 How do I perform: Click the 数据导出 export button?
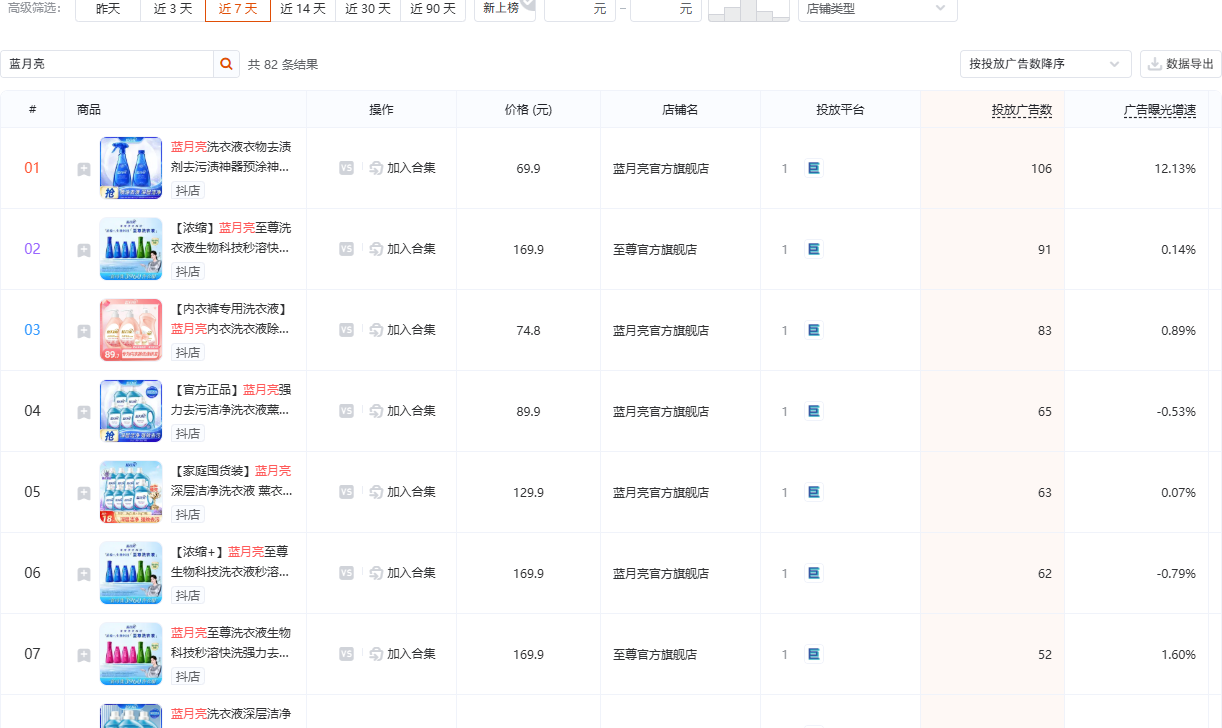pos(1181,64)
